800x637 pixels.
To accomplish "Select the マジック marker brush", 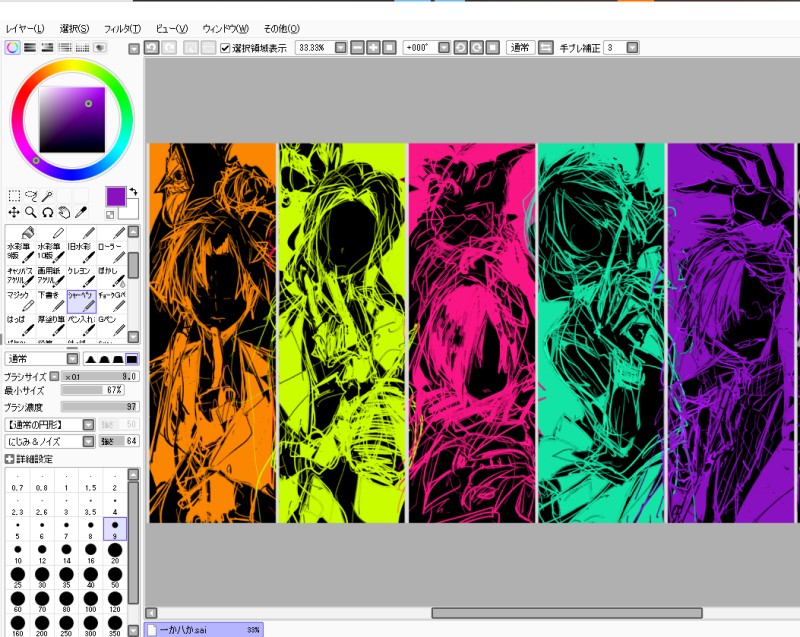I will (x=20, y=300).
